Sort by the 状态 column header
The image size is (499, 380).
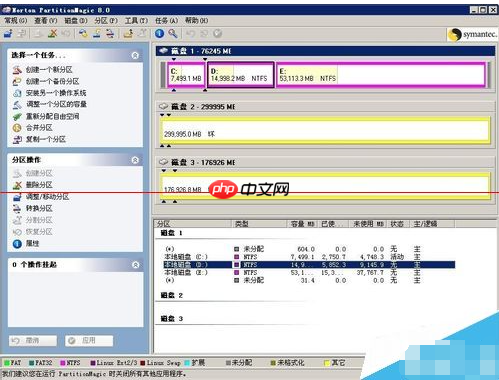(399, 224)
